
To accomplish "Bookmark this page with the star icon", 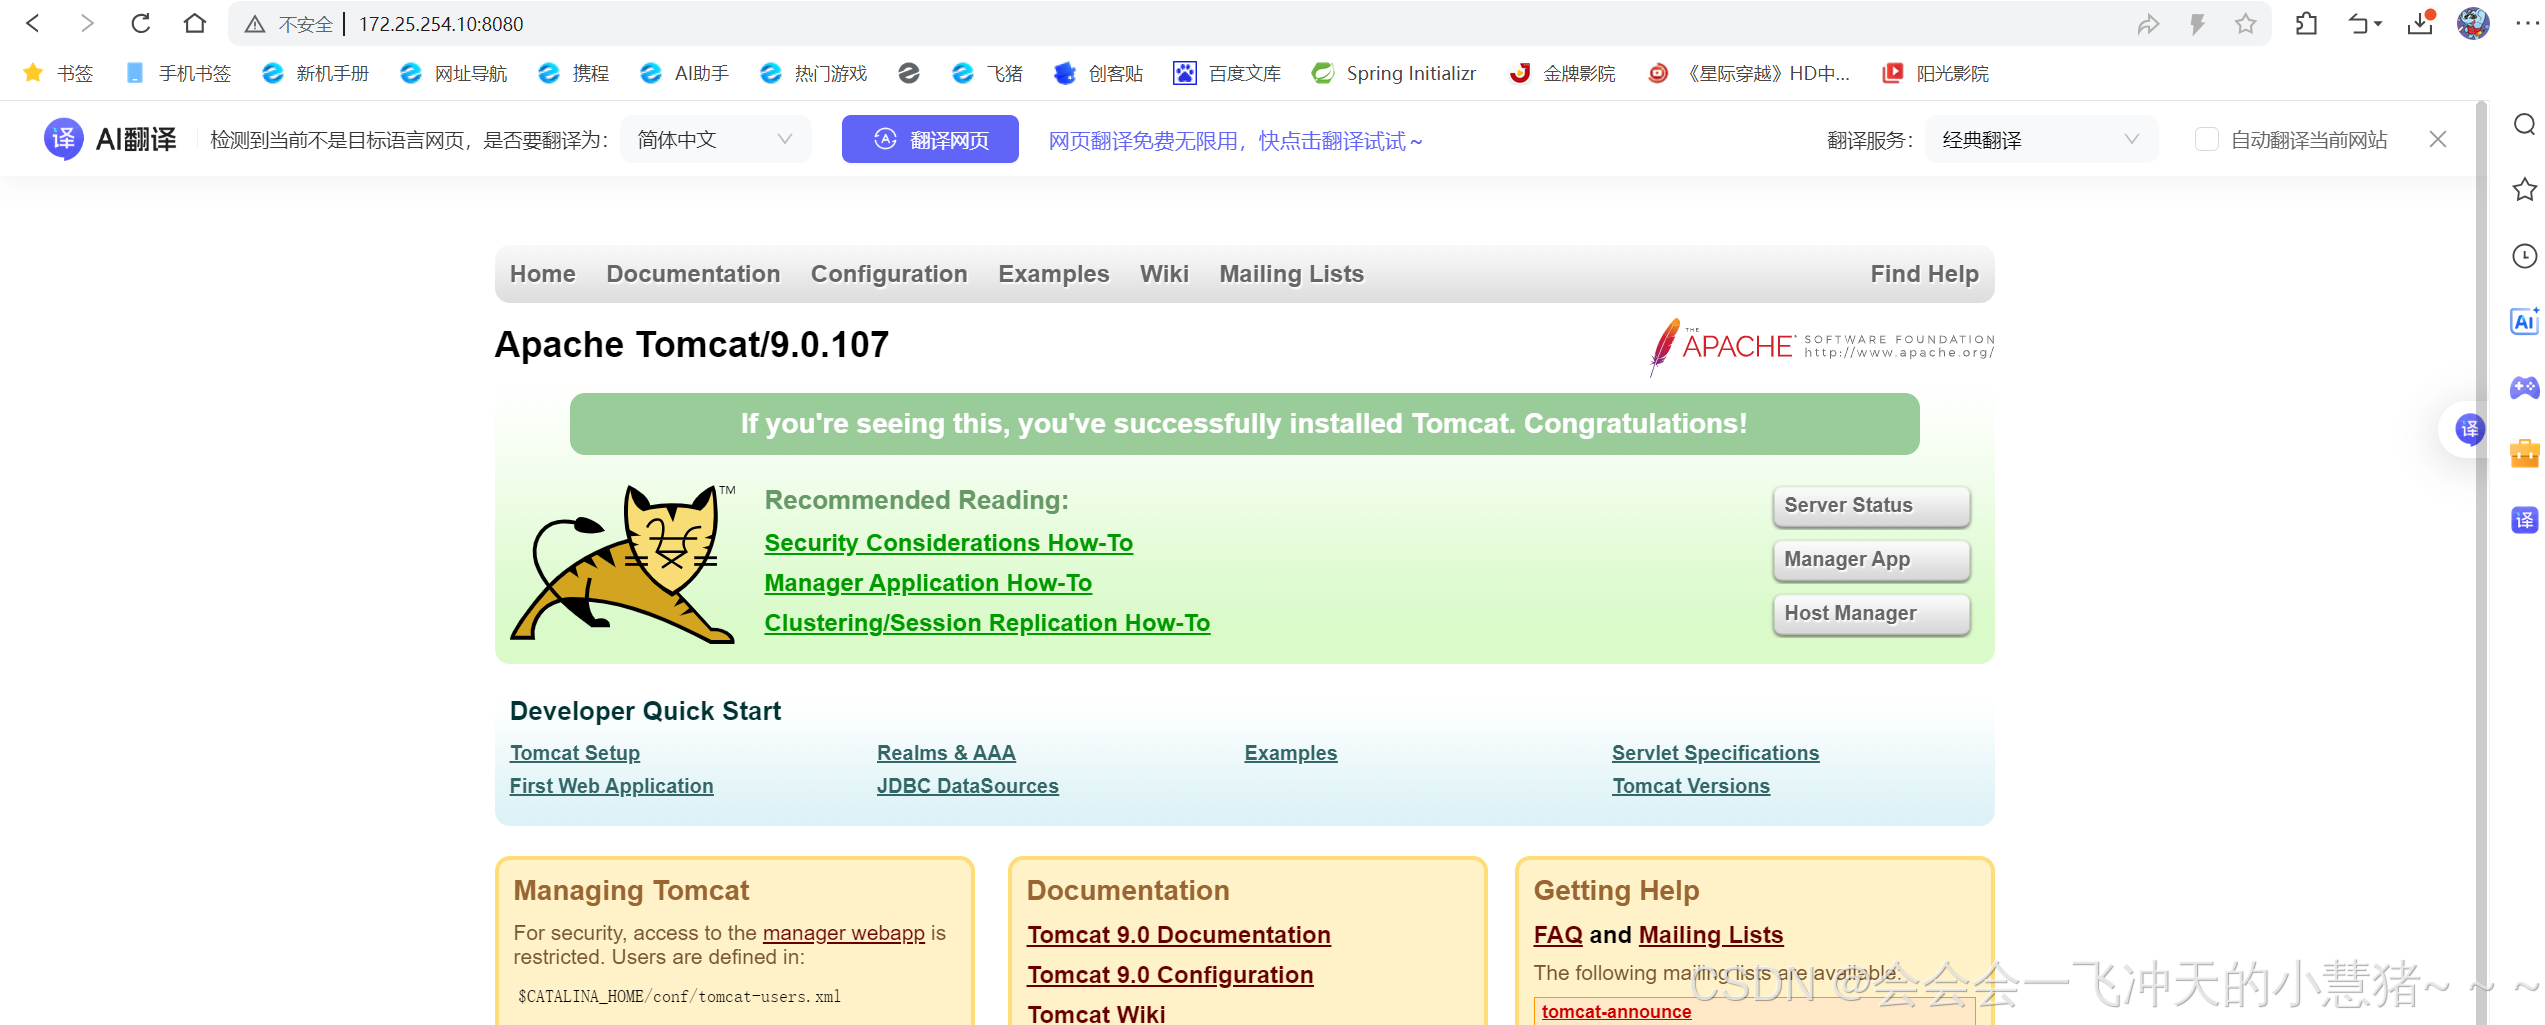I will pyautogui.click(x=2246, y=24).
